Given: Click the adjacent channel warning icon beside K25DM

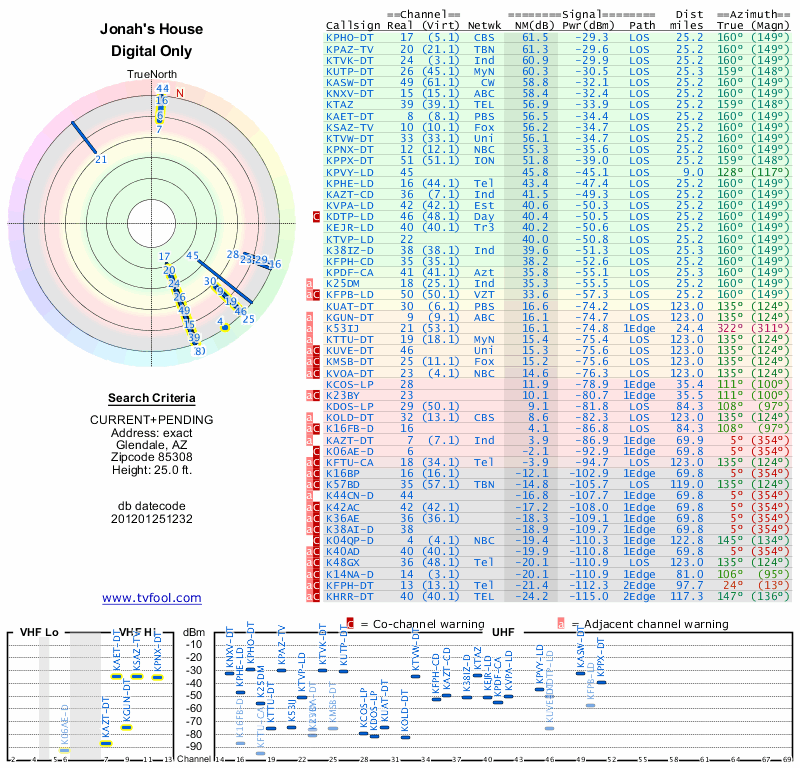Looking at the screenshot, I should click(309, 284).
